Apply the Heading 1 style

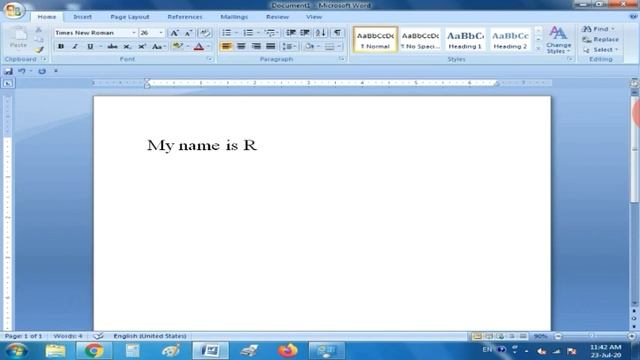(465, 40)
